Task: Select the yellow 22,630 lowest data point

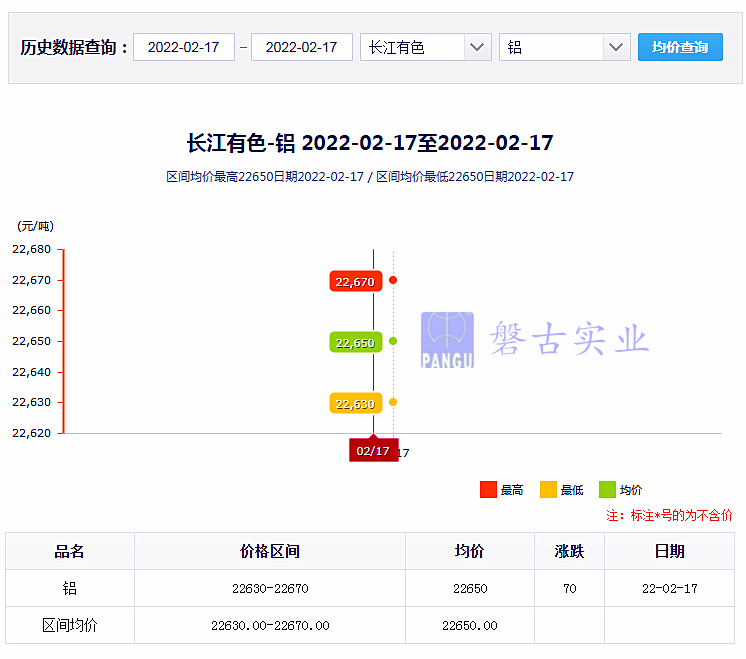Action: point(393,402)
